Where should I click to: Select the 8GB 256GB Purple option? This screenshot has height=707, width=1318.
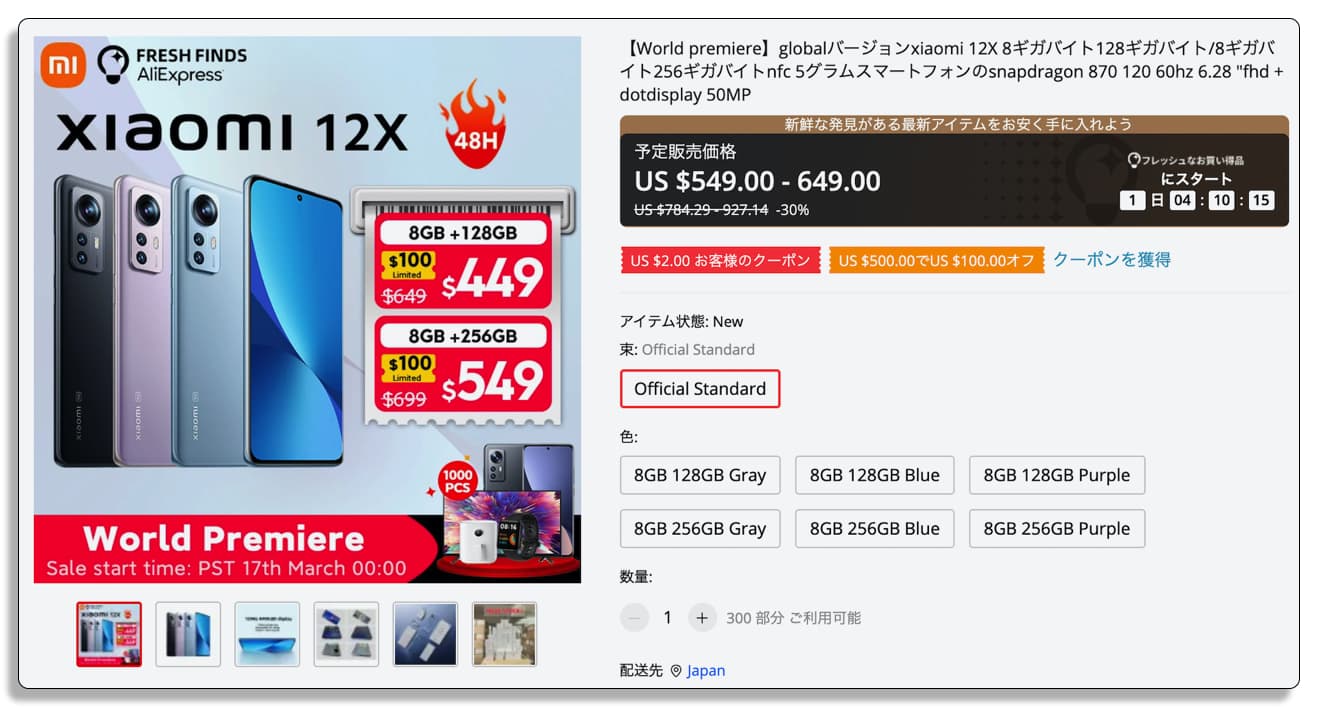[x=1057, y=529]
